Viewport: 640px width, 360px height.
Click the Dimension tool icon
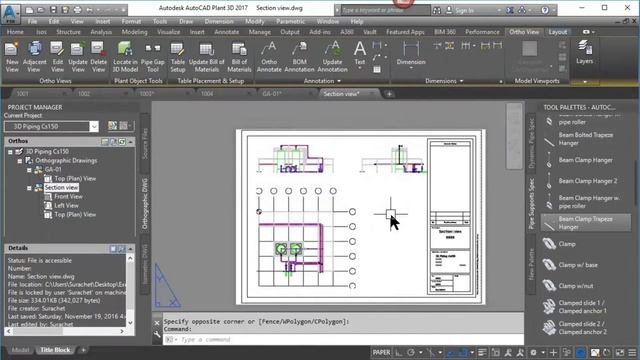[x=411, y=50]
